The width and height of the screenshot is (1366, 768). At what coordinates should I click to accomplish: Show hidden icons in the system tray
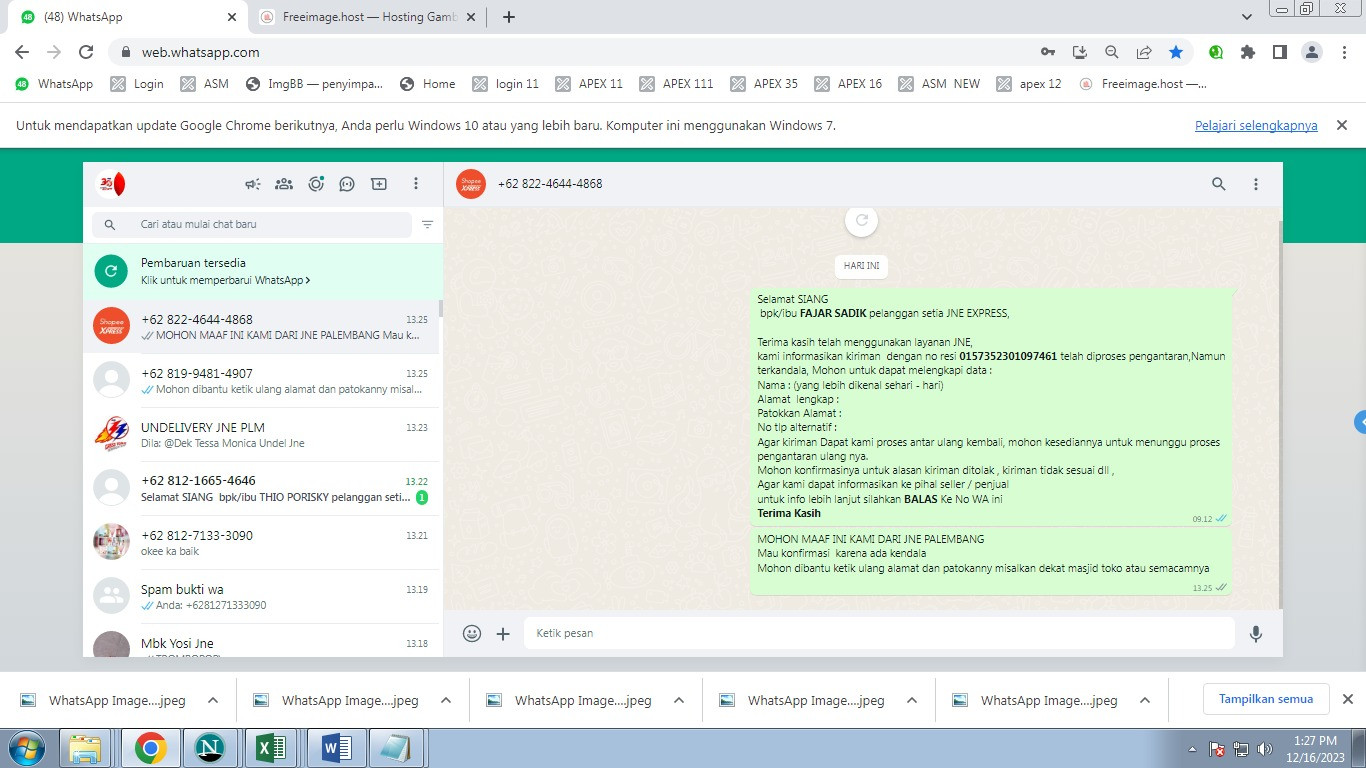pyautogui.click(x=1192, y=749)
